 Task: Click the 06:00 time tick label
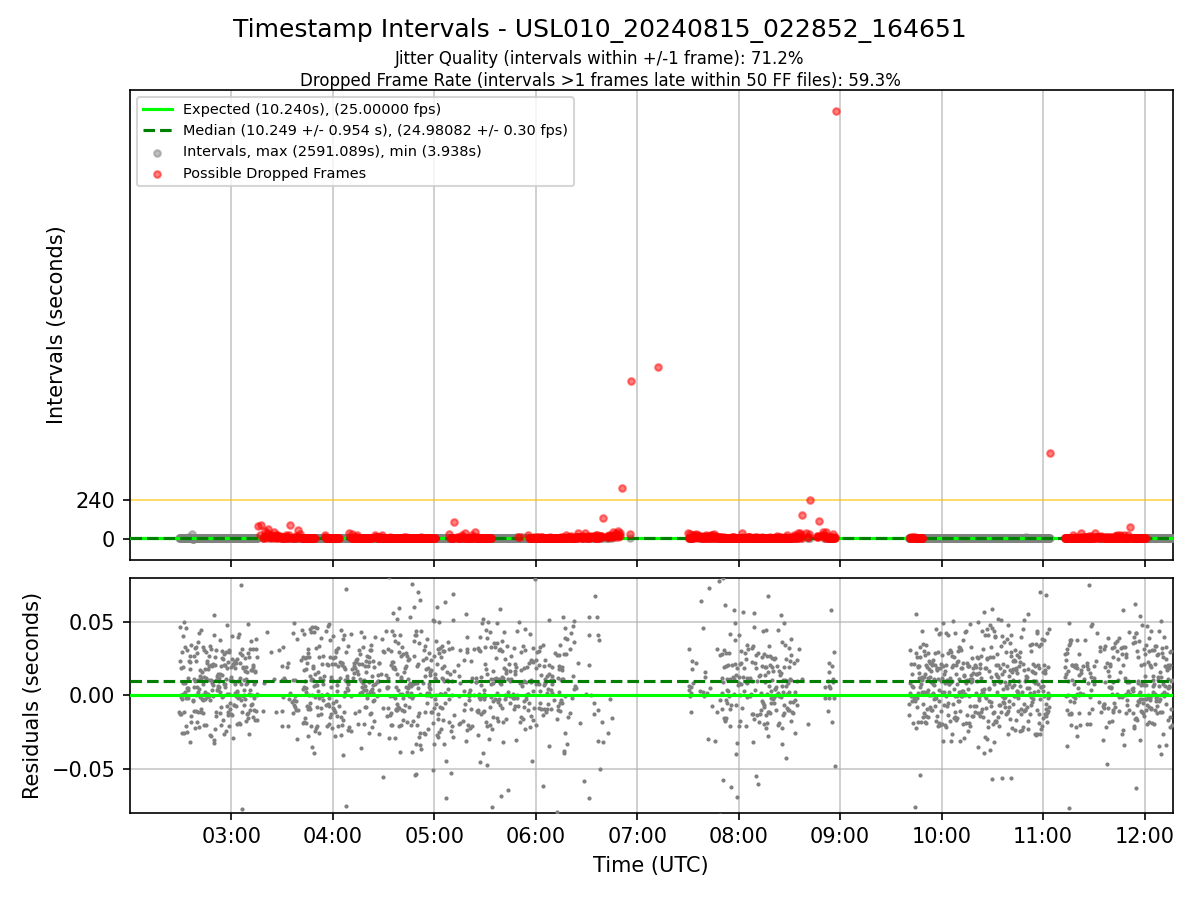(536, 836)
